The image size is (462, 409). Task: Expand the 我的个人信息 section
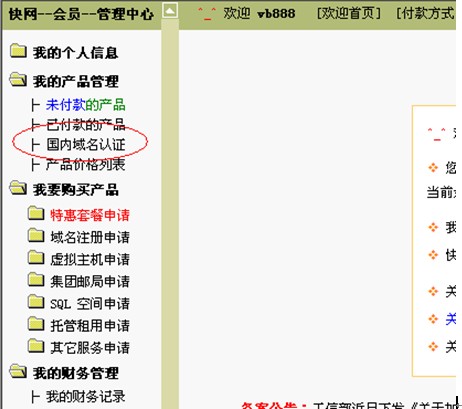[x=75, y=52]
